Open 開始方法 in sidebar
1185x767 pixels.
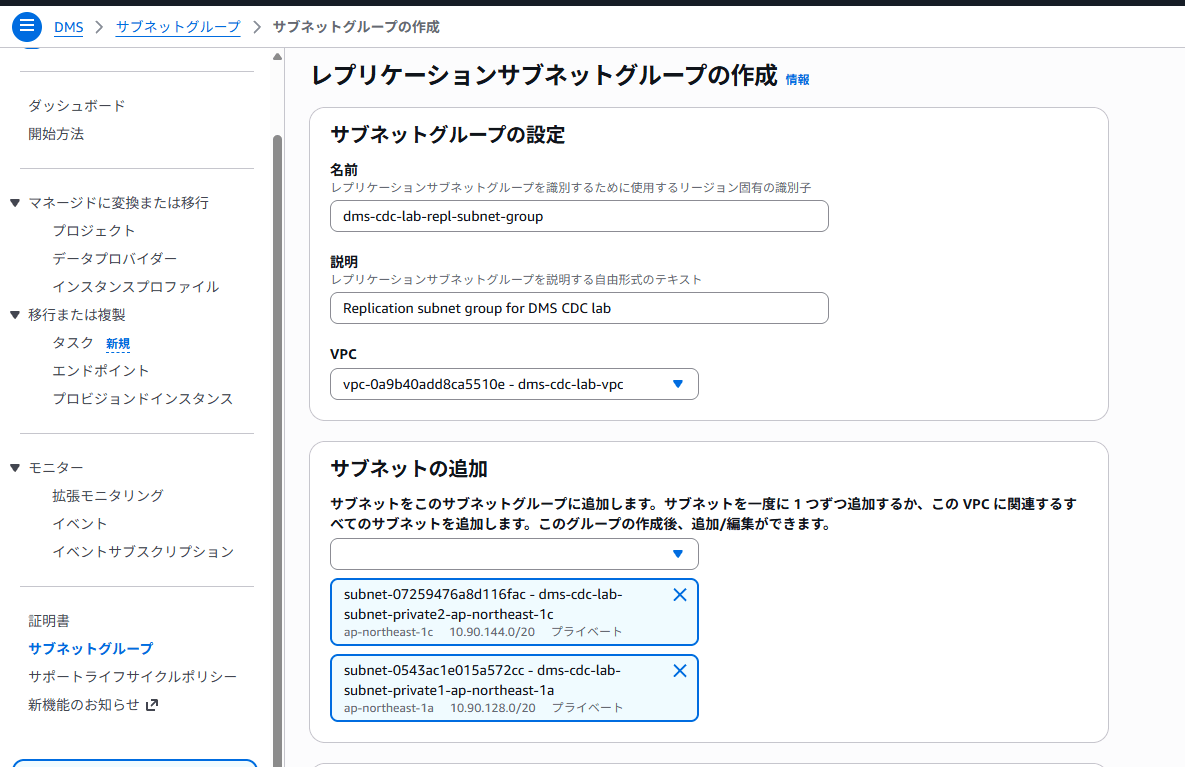coord(56,134)
